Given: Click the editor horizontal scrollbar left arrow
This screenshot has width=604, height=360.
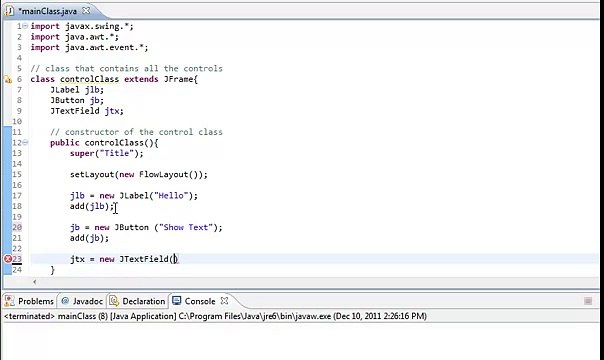Looking at the screenshot, I should 35,282.
